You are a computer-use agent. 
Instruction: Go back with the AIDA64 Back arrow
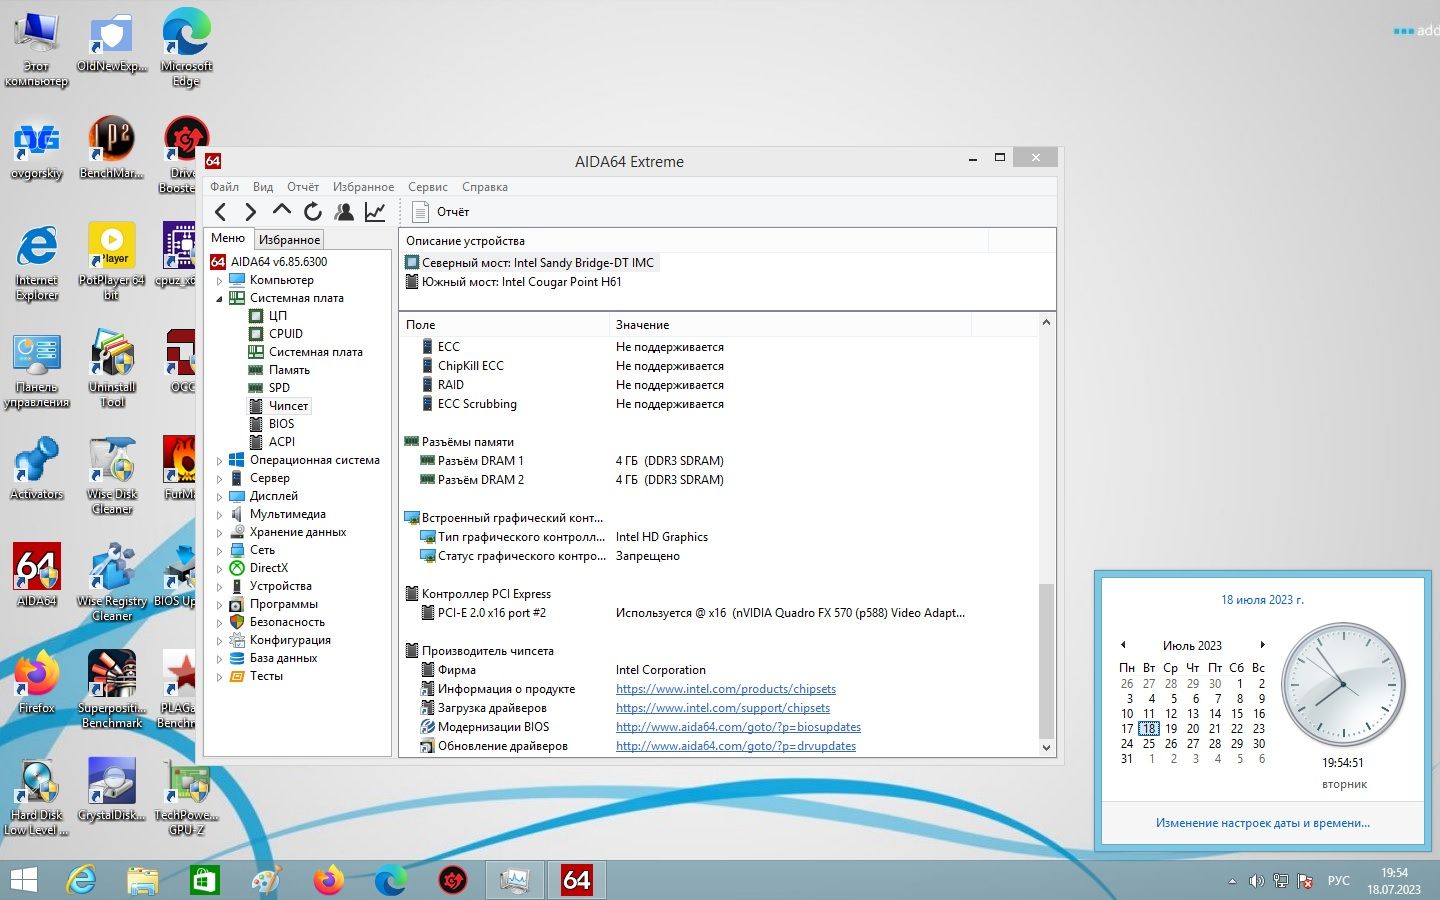221,211
